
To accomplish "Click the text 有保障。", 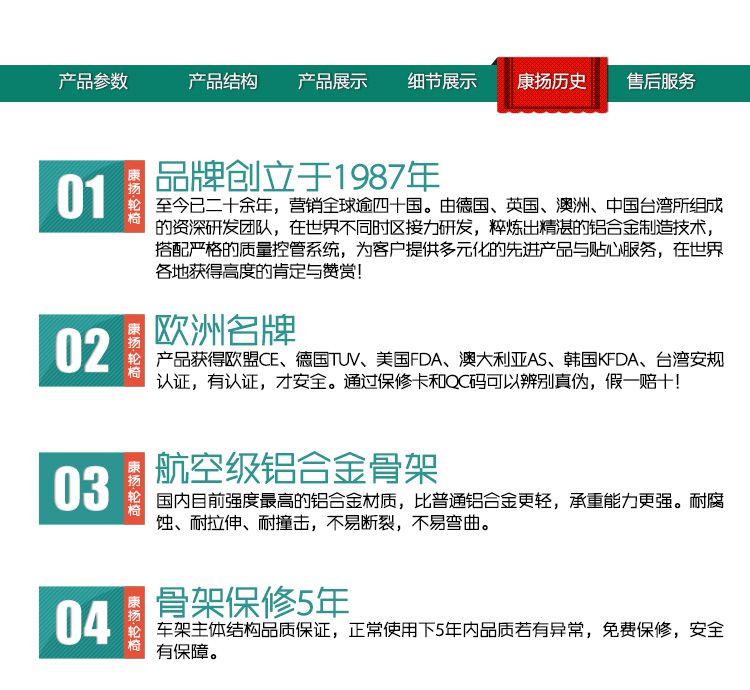I will click(187, 651).
